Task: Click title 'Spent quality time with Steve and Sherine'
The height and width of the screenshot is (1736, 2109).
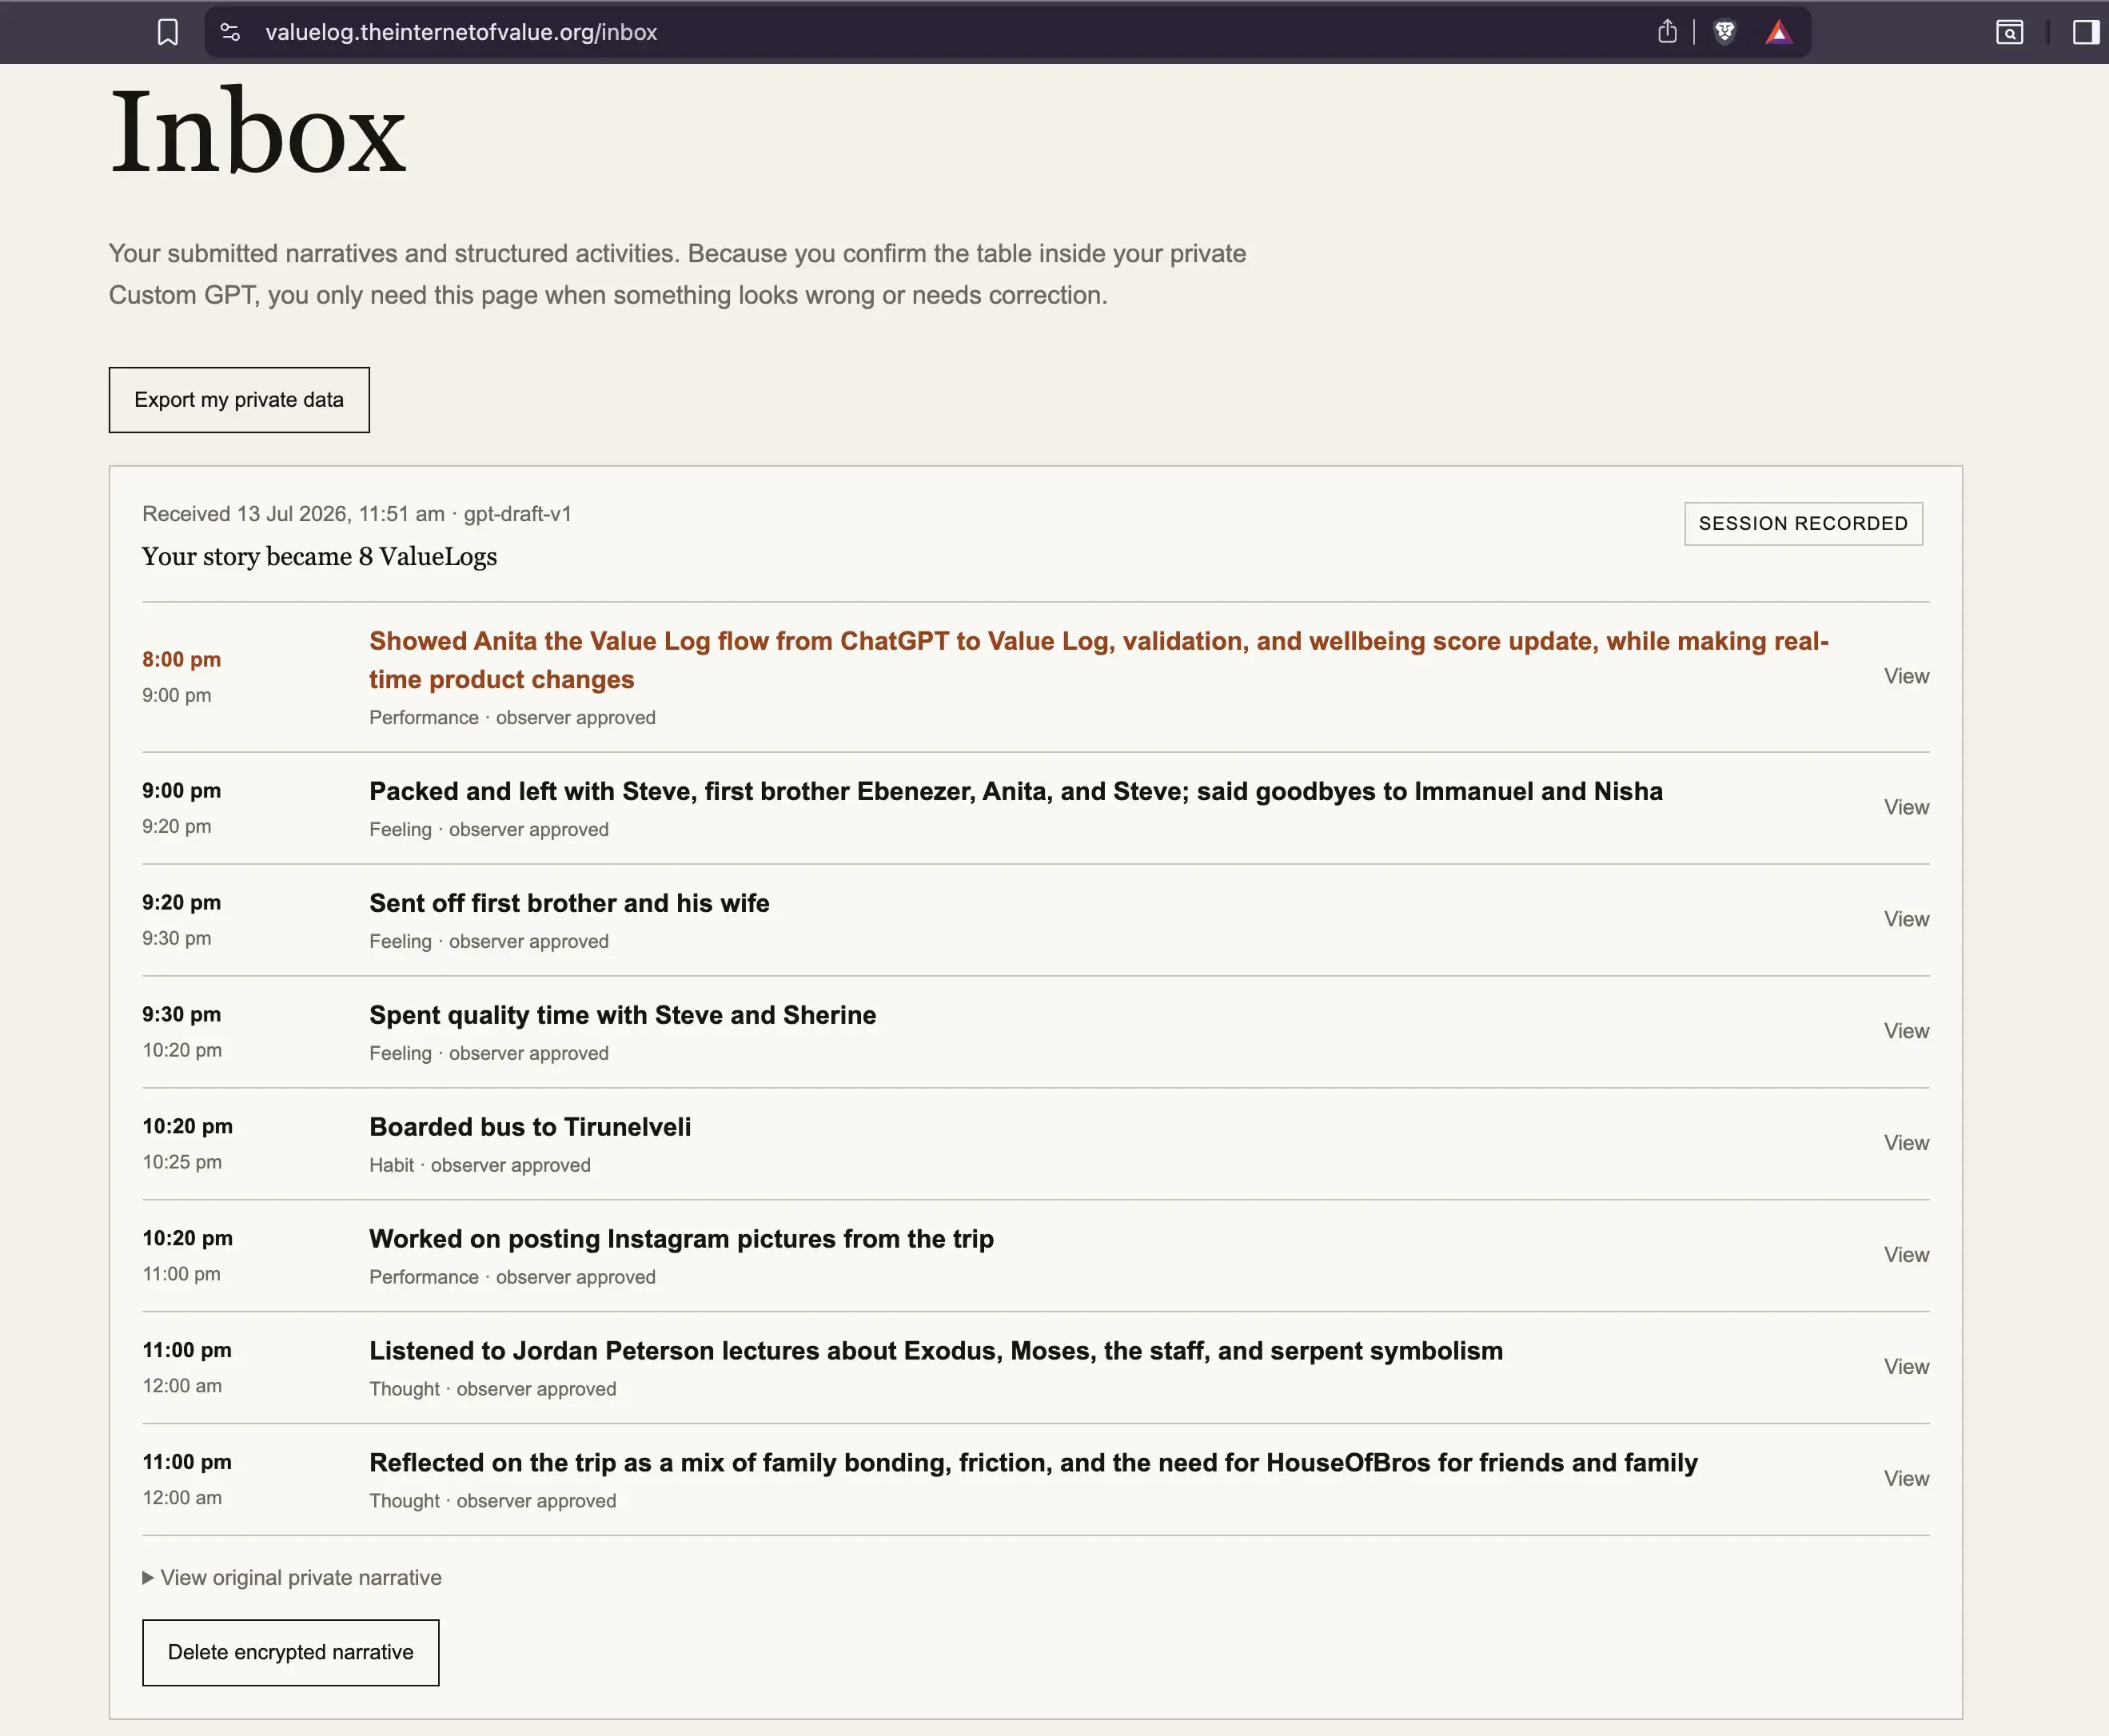Action: pyautogui.click(x=622, y=1015)
